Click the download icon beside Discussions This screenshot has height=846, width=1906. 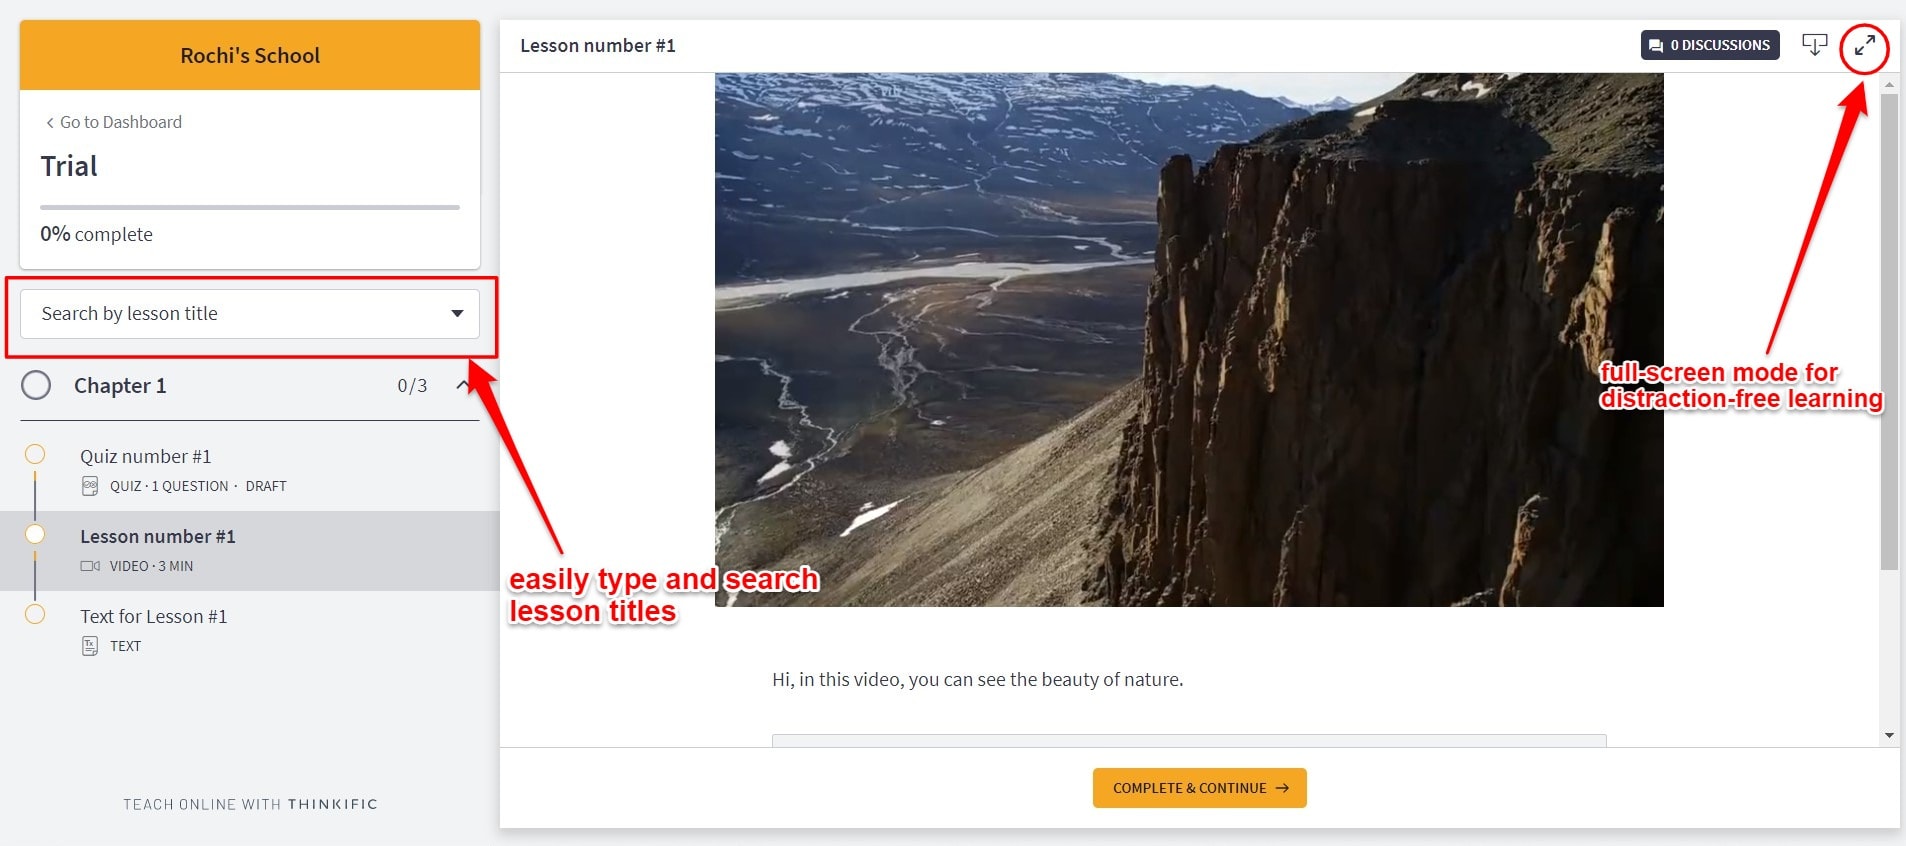(x=1814, y=45)
